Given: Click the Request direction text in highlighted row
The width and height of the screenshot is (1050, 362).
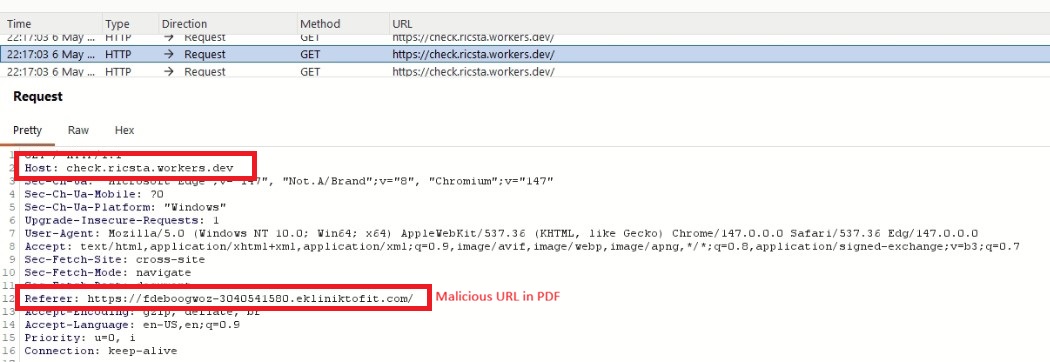Looking at the screenshot, I should coord(205,54).
